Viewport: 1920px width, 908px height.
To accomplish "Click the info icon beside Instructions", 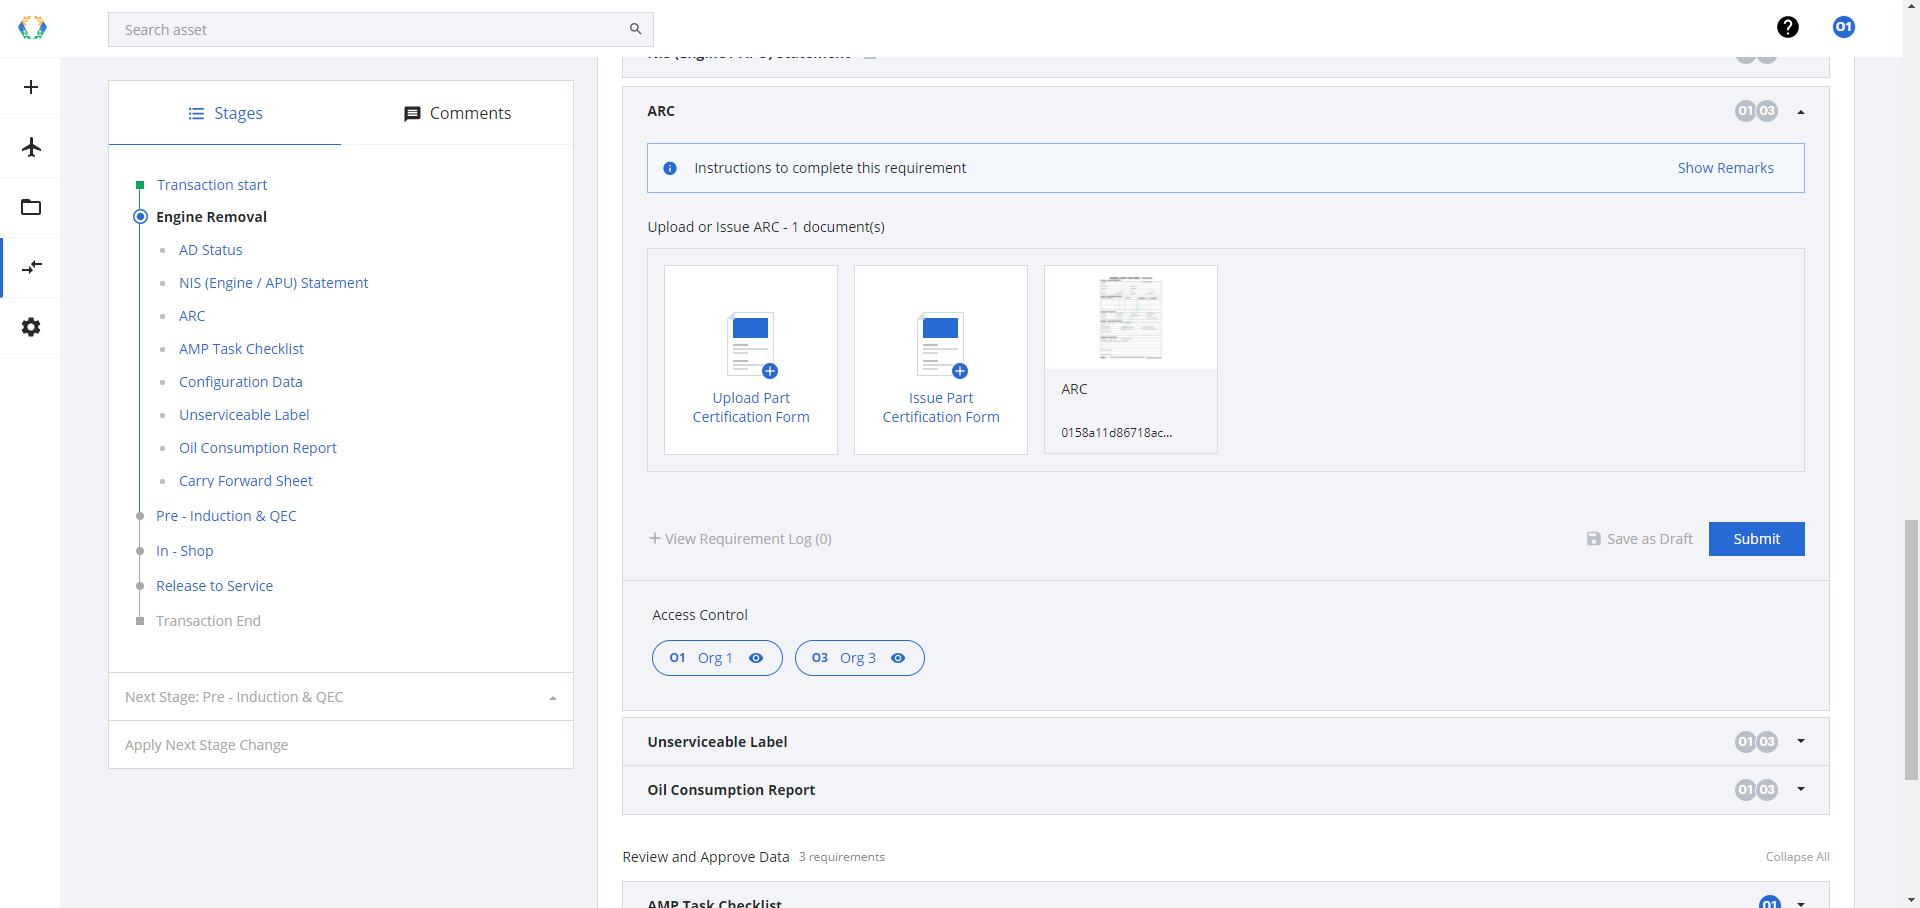I will pyautogui.click(x=670, y=168).
